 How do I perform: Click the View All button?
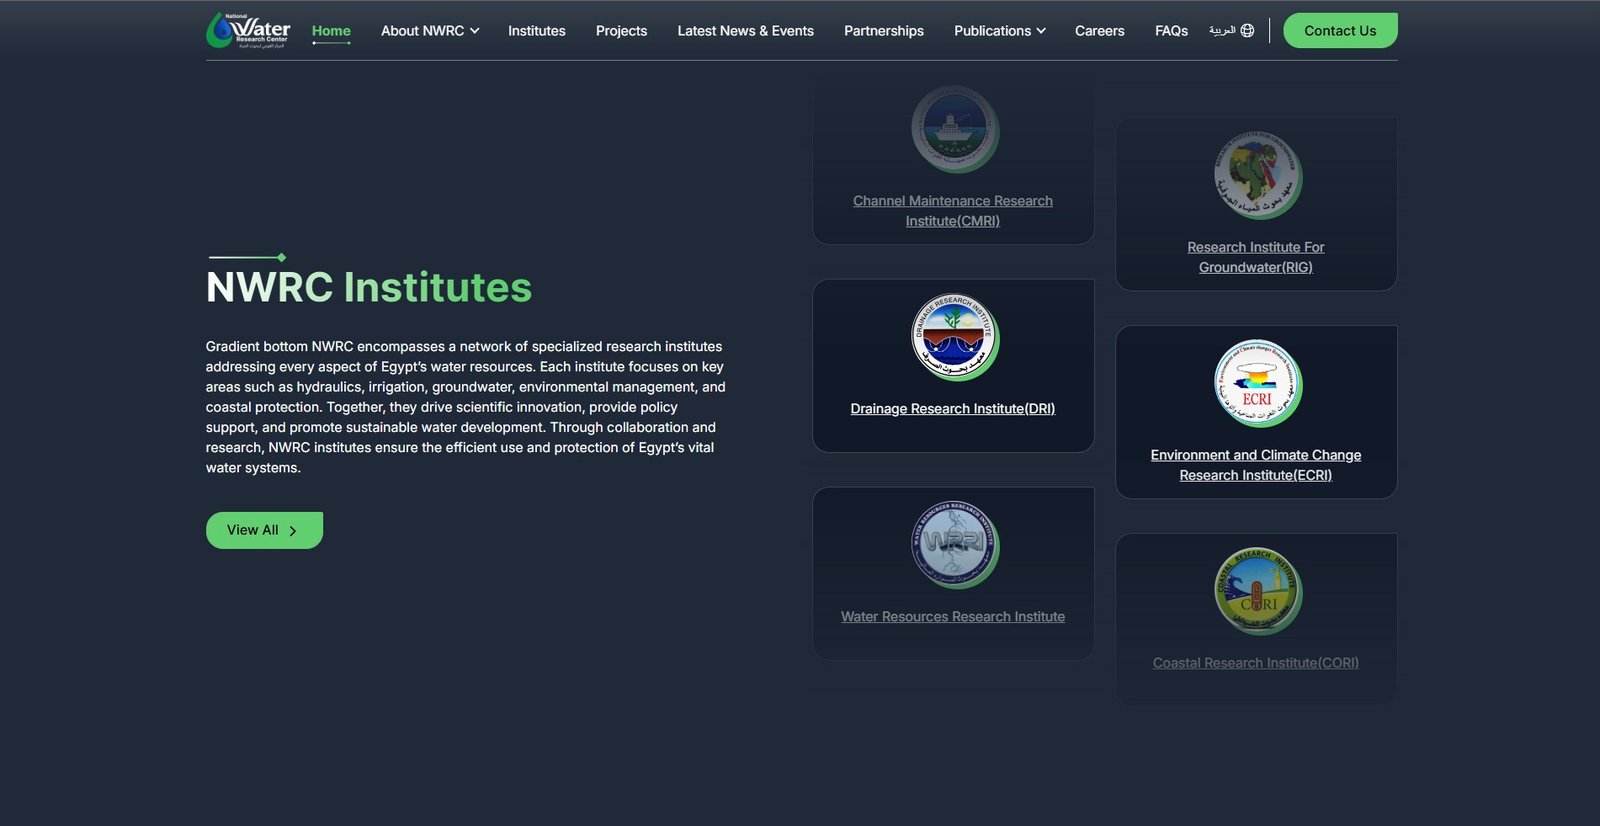point(264,530)
